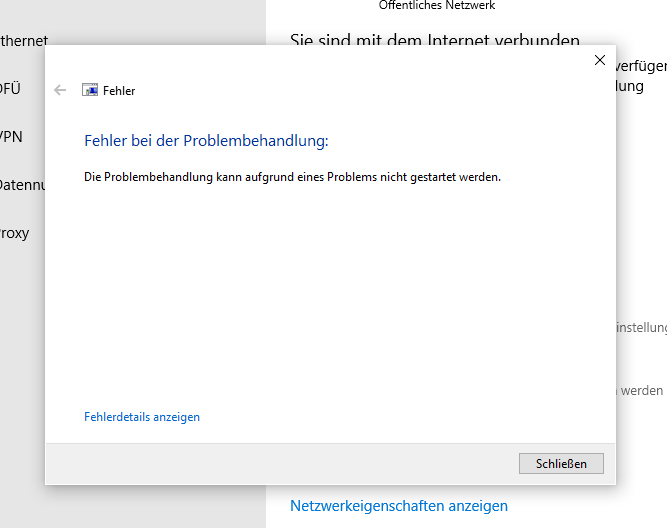Select the Proxy item in the Settings sidebar
Viewport: 667px width, 528px height.
tap(14, 233)
